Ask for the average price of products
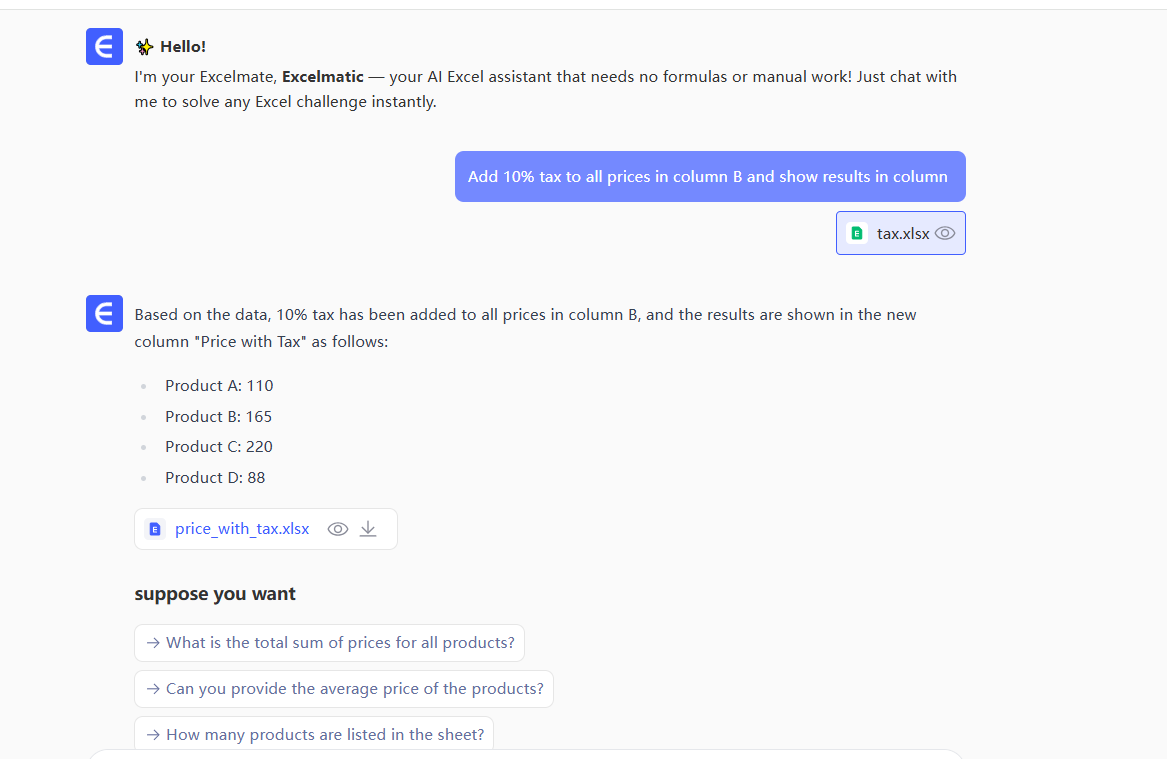 pos(344,689)
